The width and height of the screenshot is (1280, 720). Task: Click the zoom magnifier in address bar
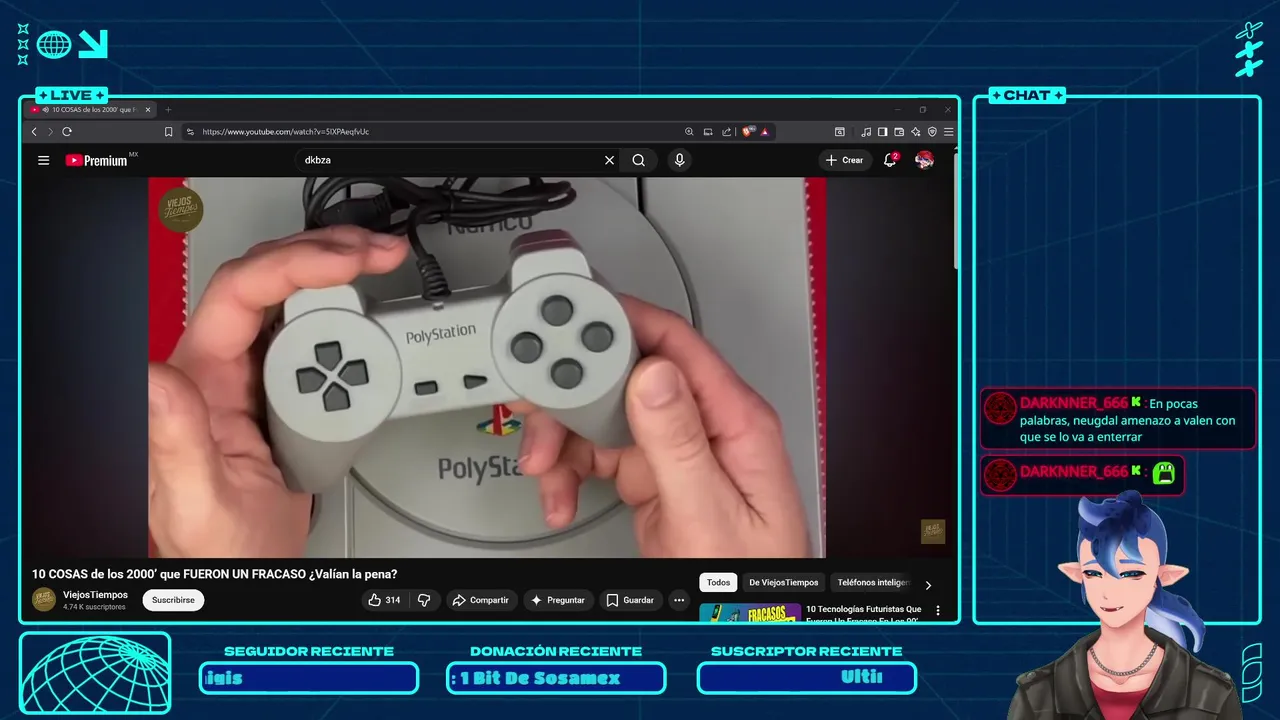coord(689,131)
